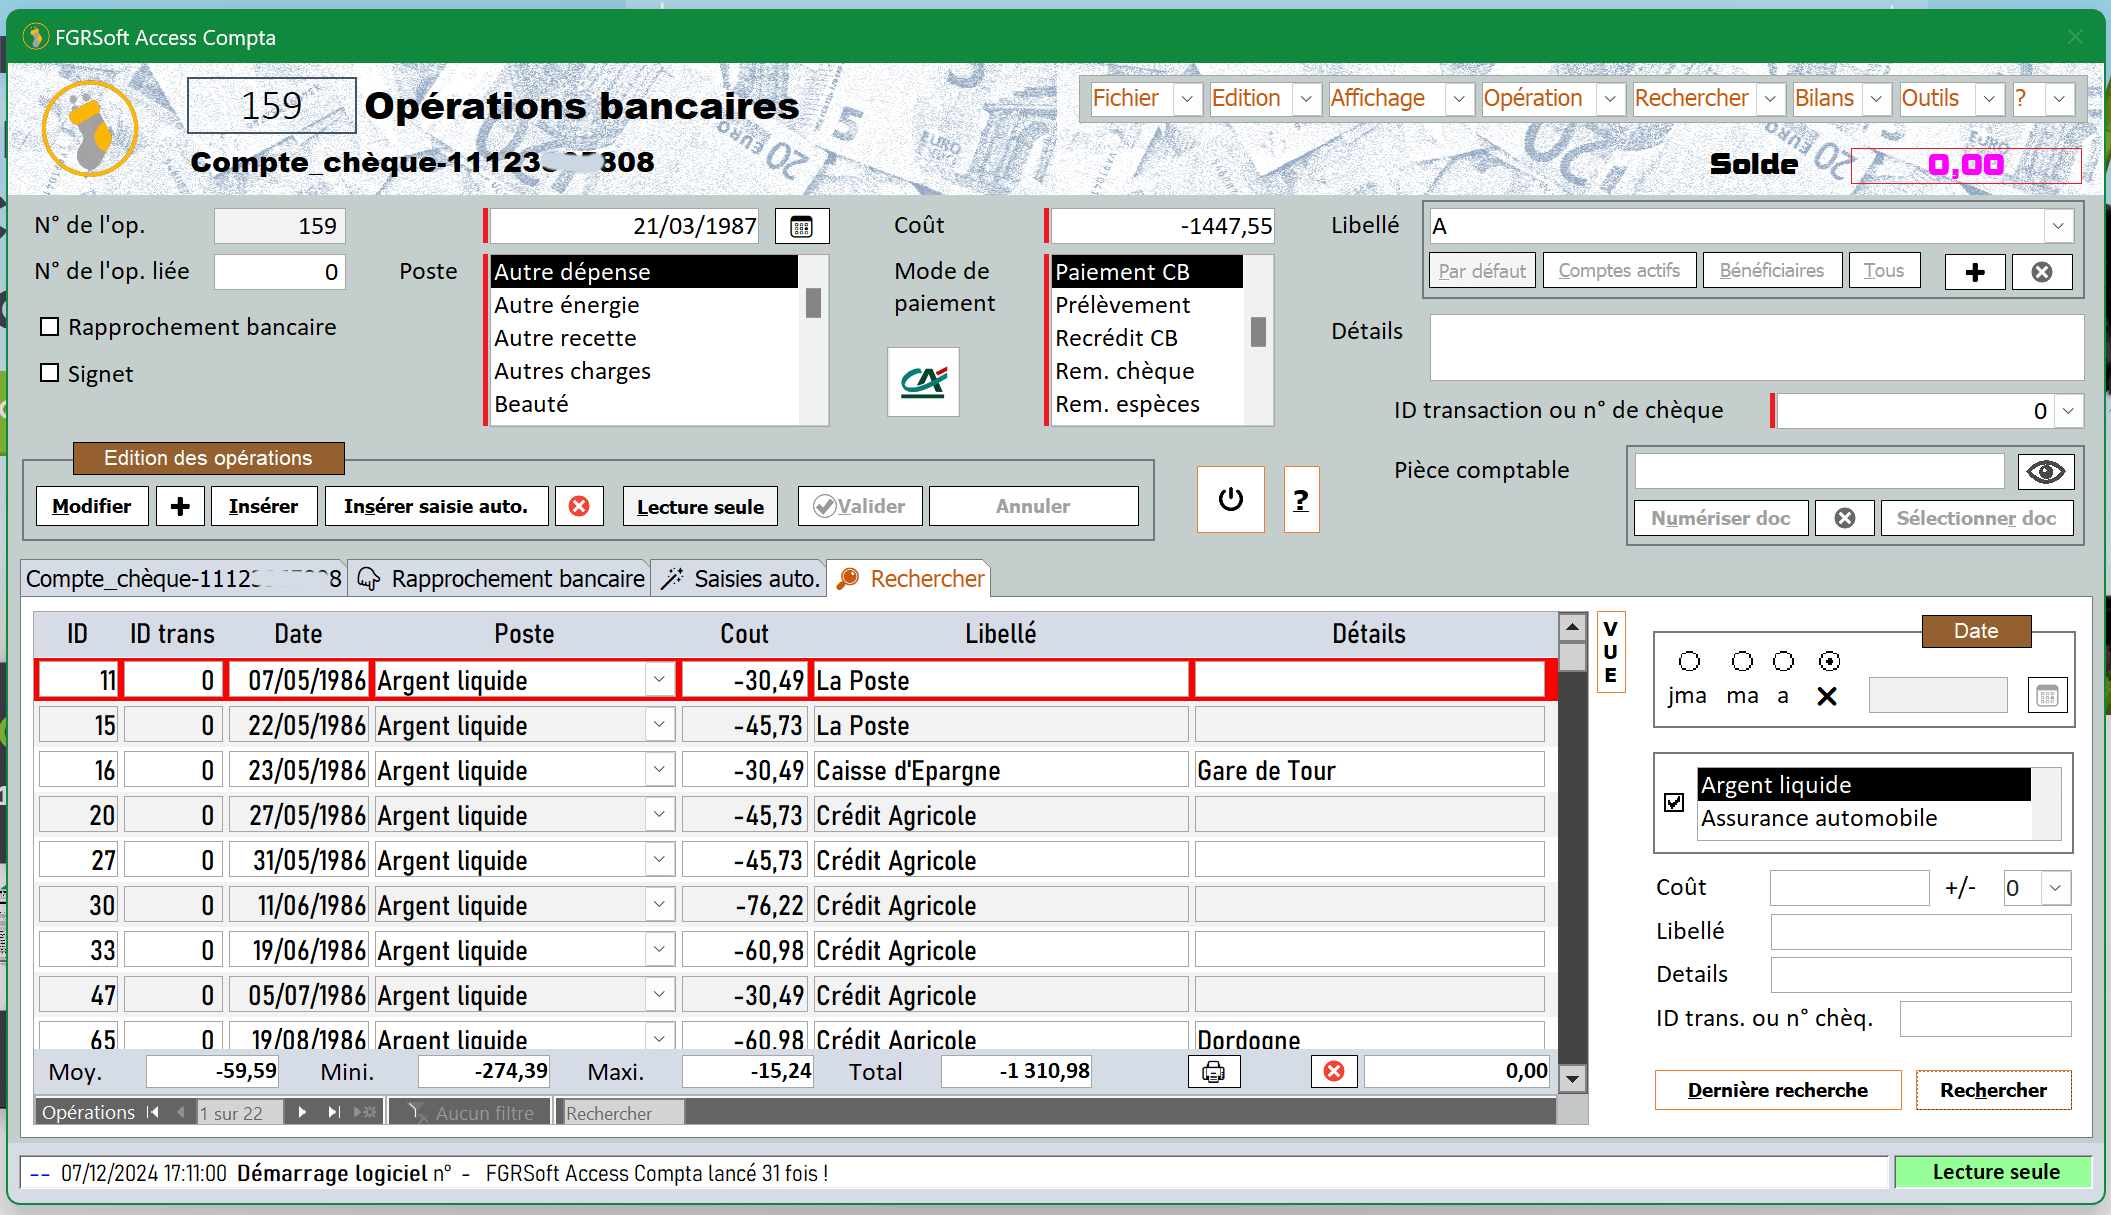The width and height of the screenshot is (2111, 1215).
Task: Click the Crédit Agricole bank logo
Action: click(x=923, y=382)
